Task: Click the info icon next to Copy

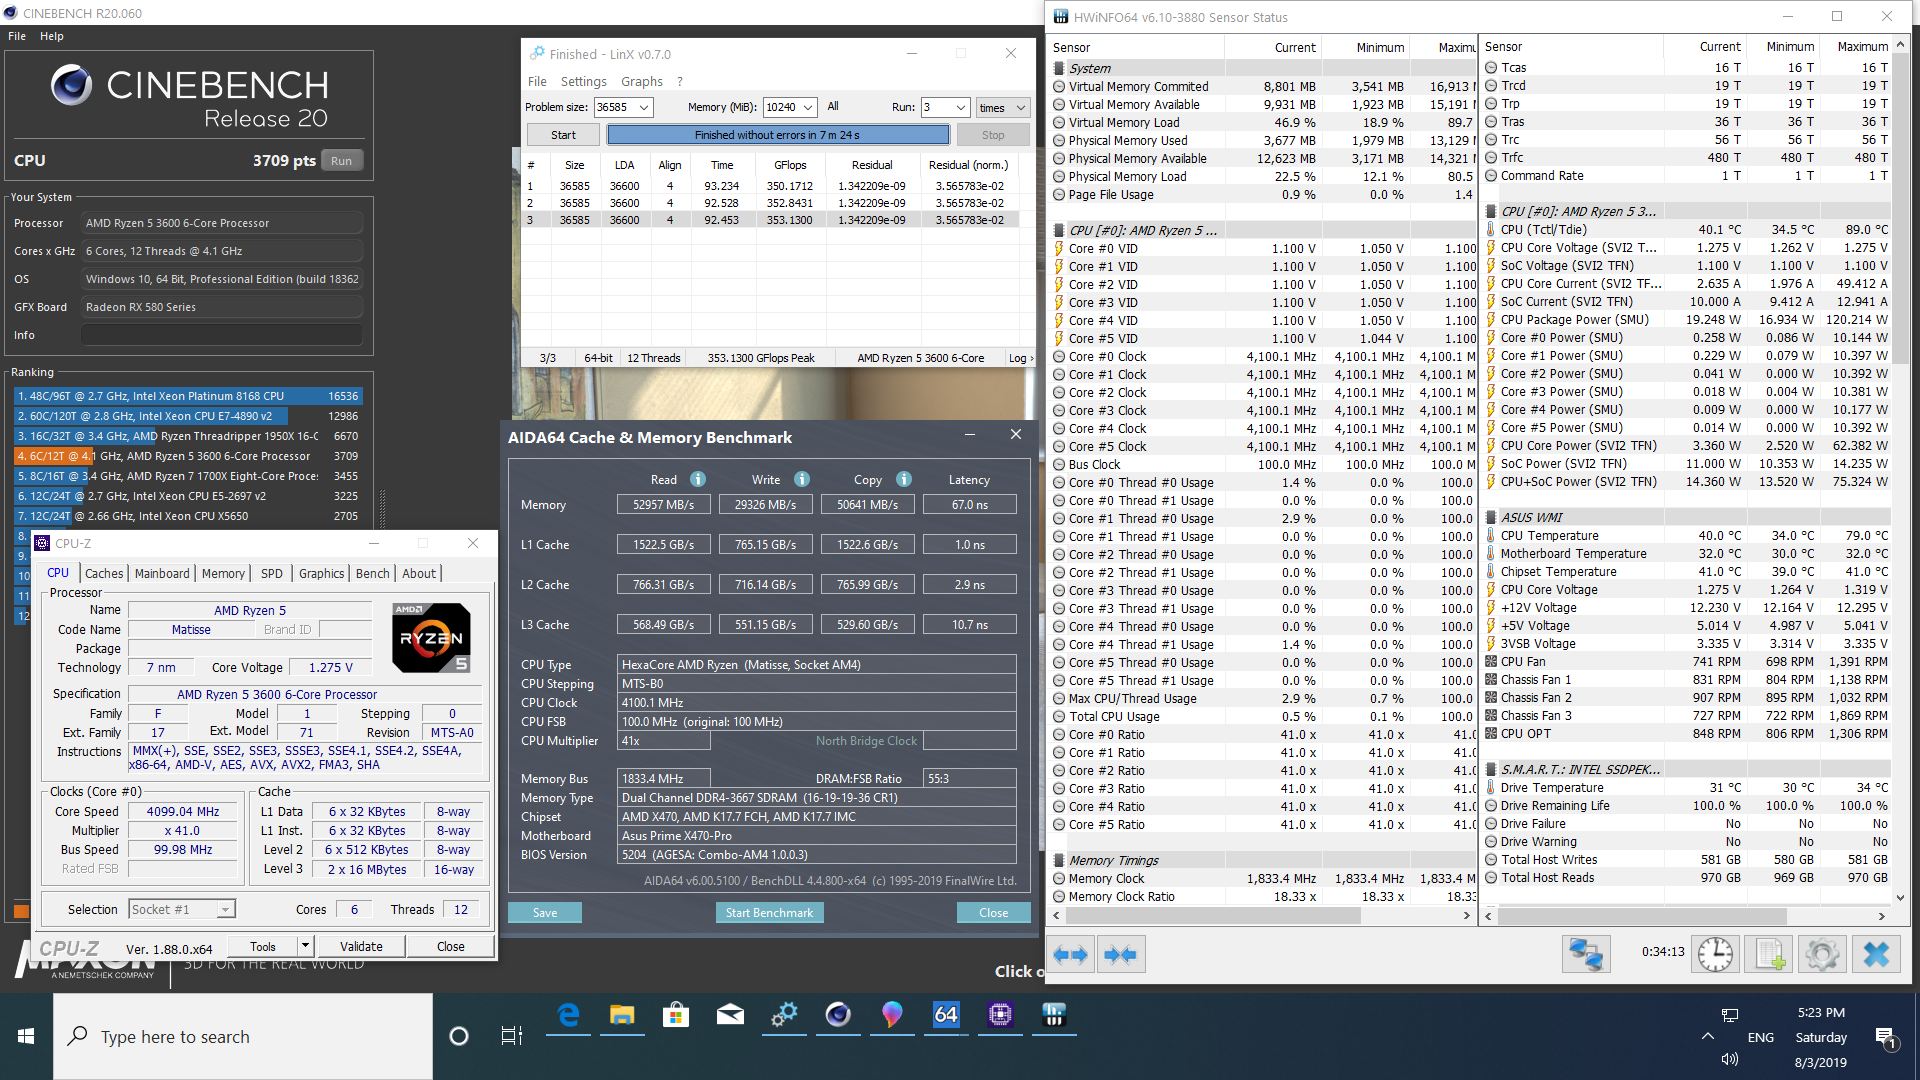Action: pyautogui.click(x=903, y=479)
